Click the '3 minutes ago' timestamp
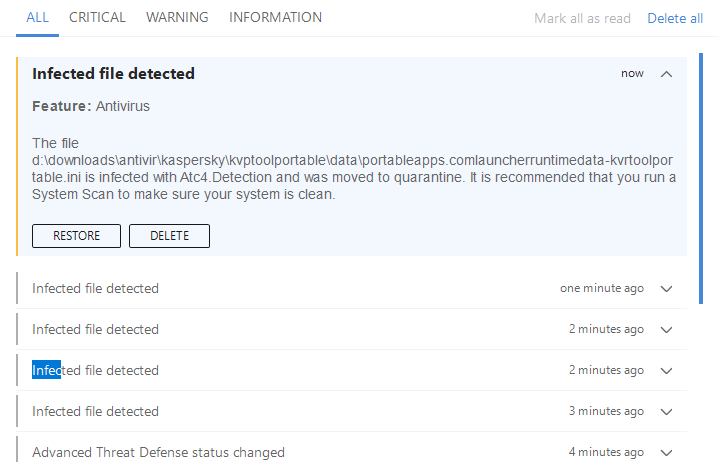This screenshot has height=462, width=719. click(606, 411)
